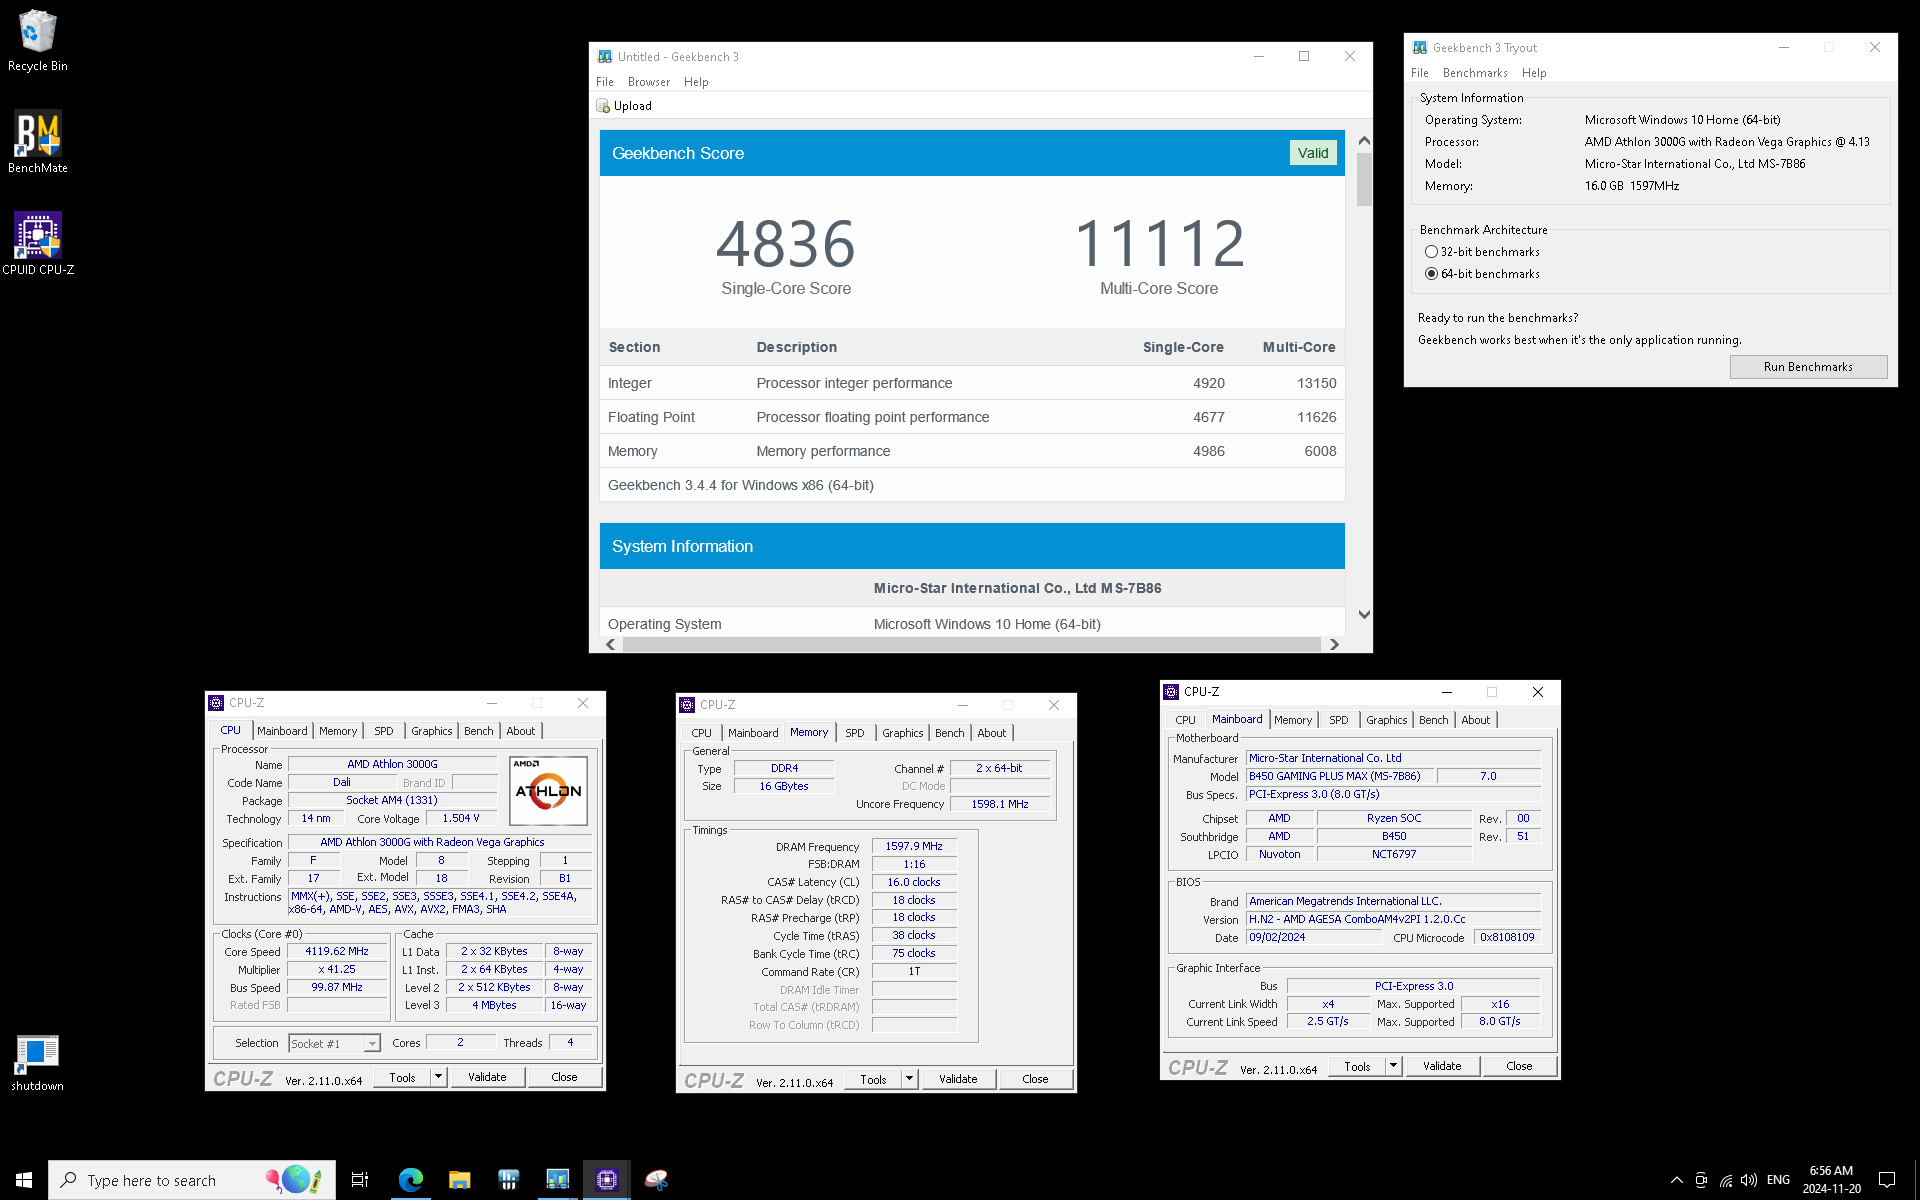1920x1200 pixels.
Task: Click the ENG language indicator
Action: point(1778,1180)
